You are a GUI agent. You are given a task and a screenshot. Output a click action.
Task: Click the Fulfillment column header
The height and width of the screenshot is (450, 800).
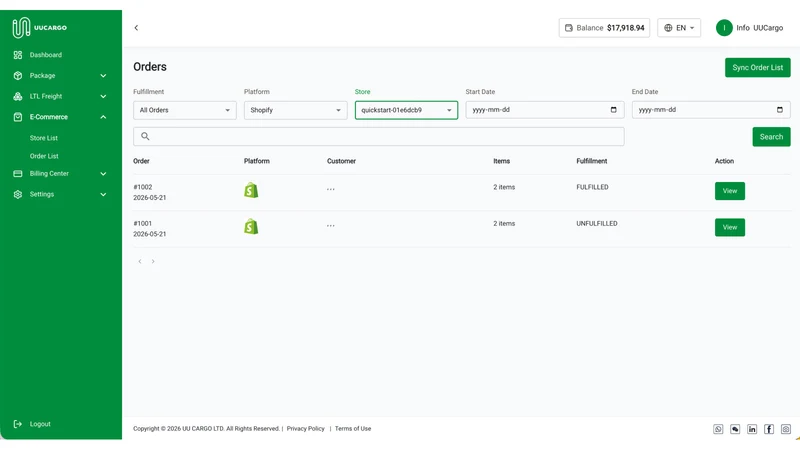(x=592, y=161)
